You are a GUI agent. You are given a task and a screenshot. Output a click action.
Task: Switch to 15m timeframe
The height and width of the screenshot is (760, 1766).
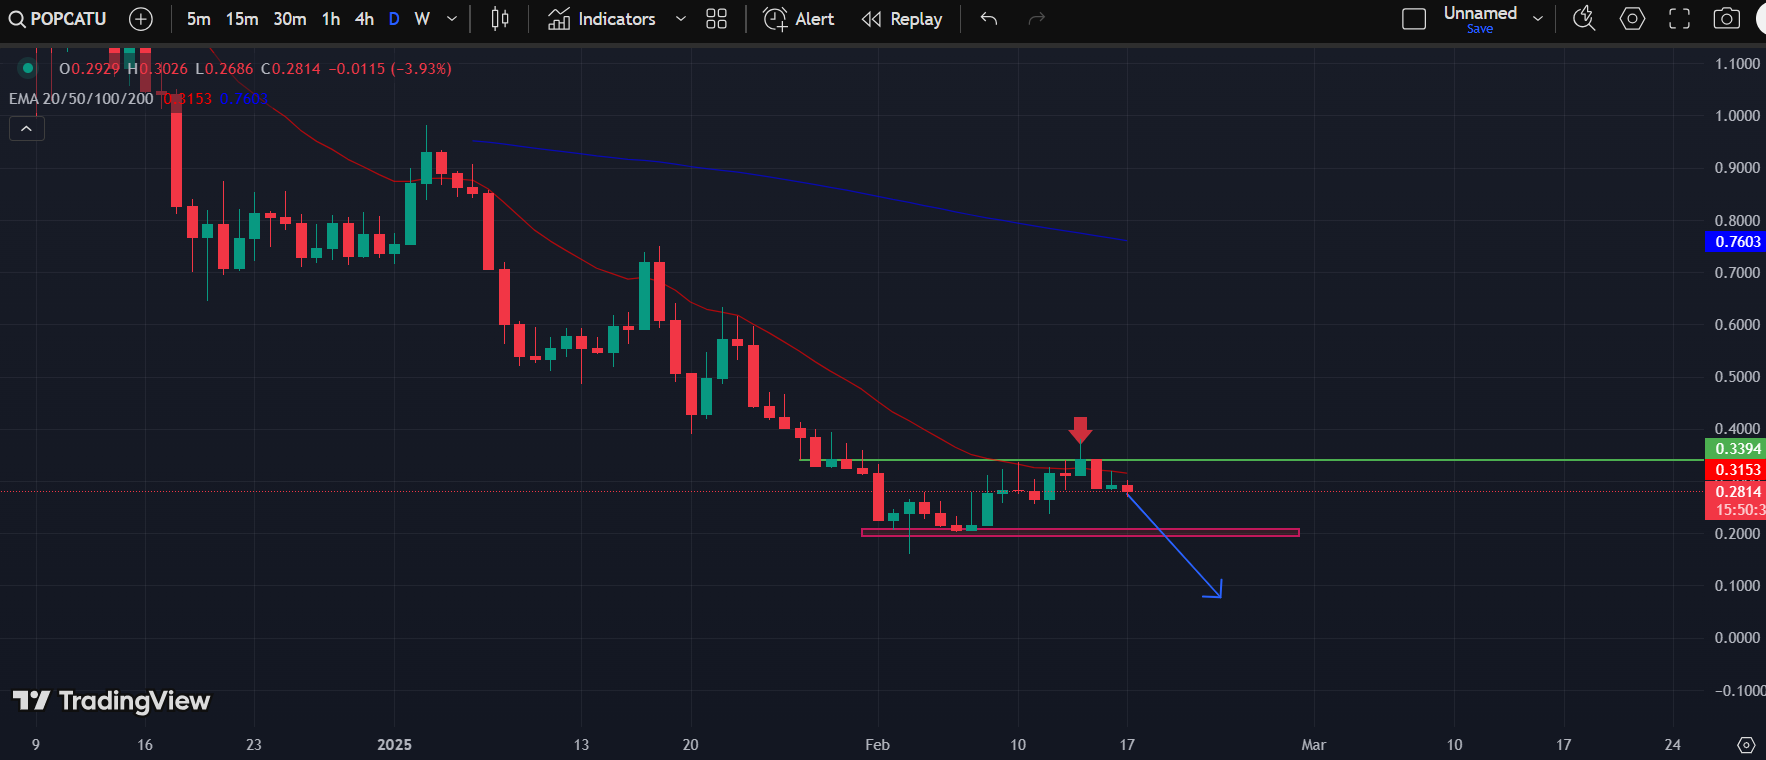(x=242, y=19)
